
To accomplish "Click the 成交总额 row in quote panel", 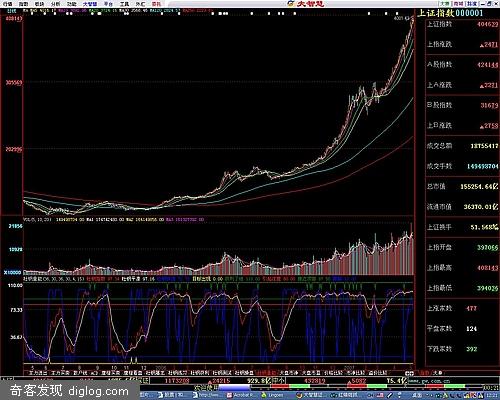I will (462, 146).
